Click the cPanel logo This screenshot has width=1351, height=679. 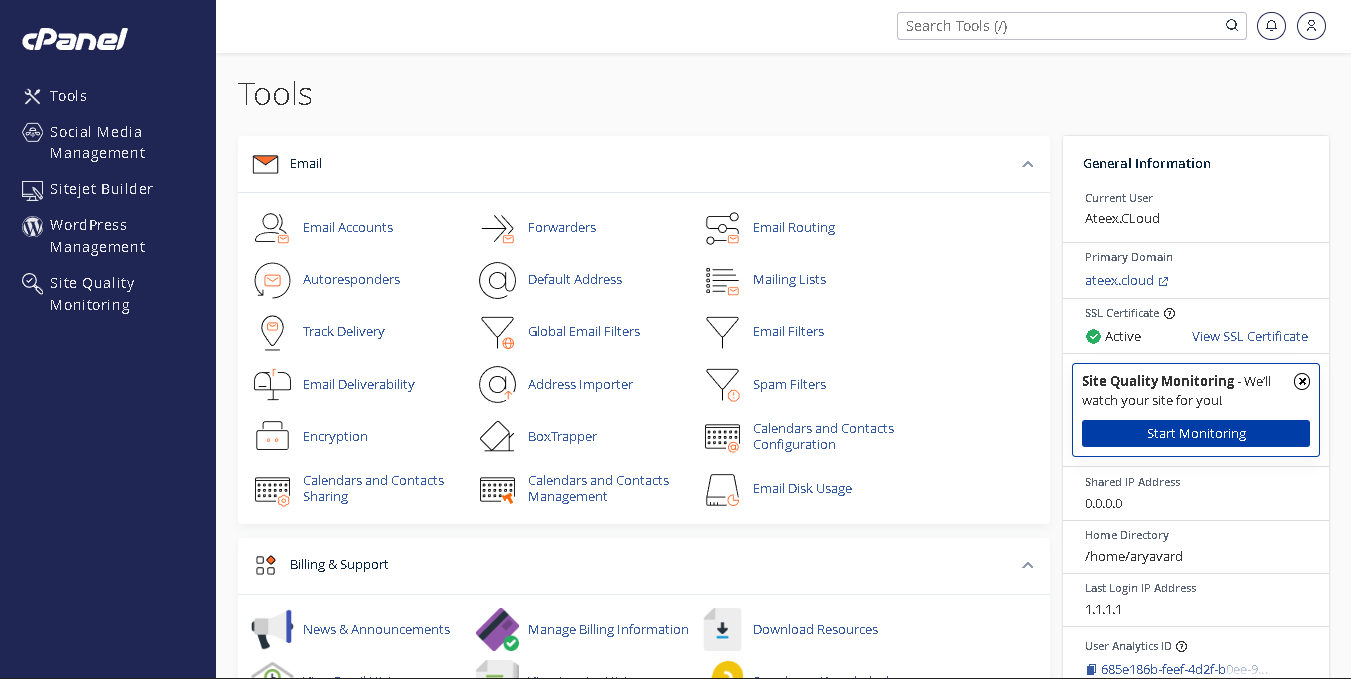[75, 39]
